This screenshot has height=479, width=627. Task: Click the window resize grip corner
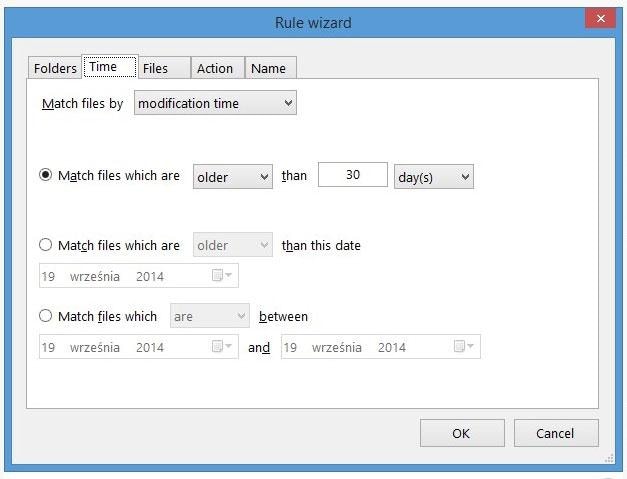click(x=609, y=459)
